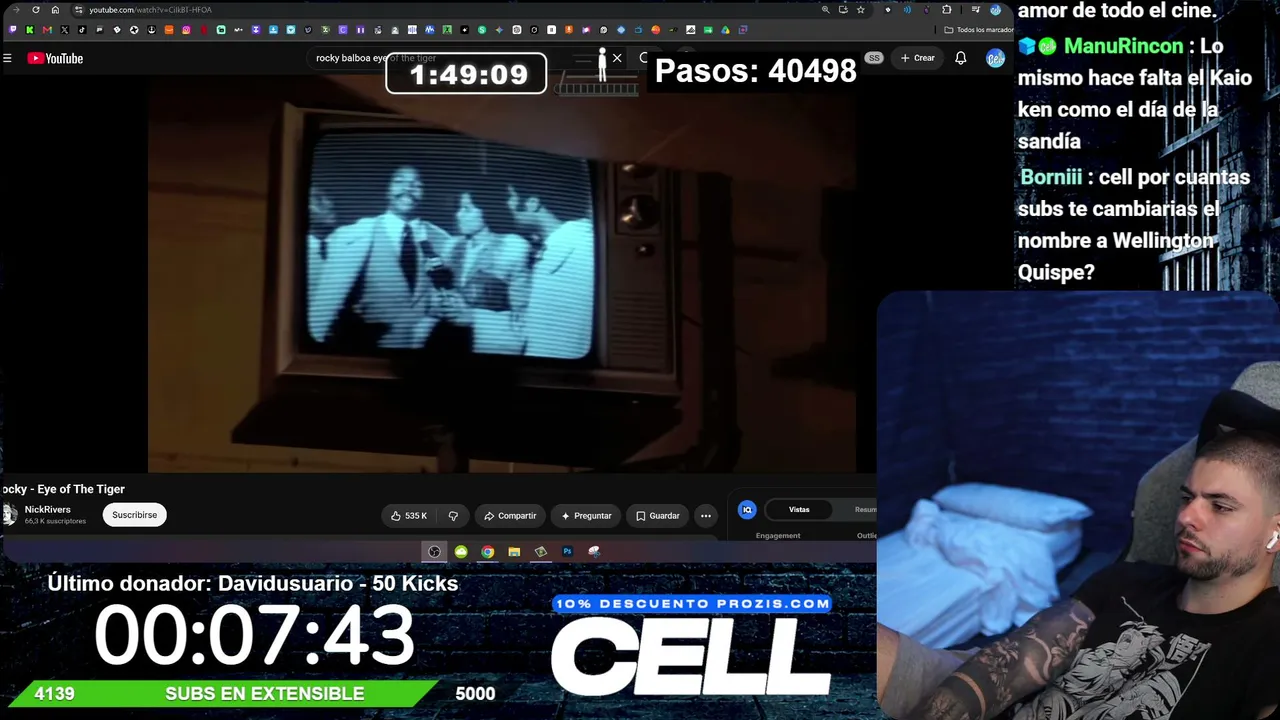The height and width of the screenshot is (720, 1280).
Task: Open the Gmail bookmark in the bookmarks bar
Action: (47, 30)
